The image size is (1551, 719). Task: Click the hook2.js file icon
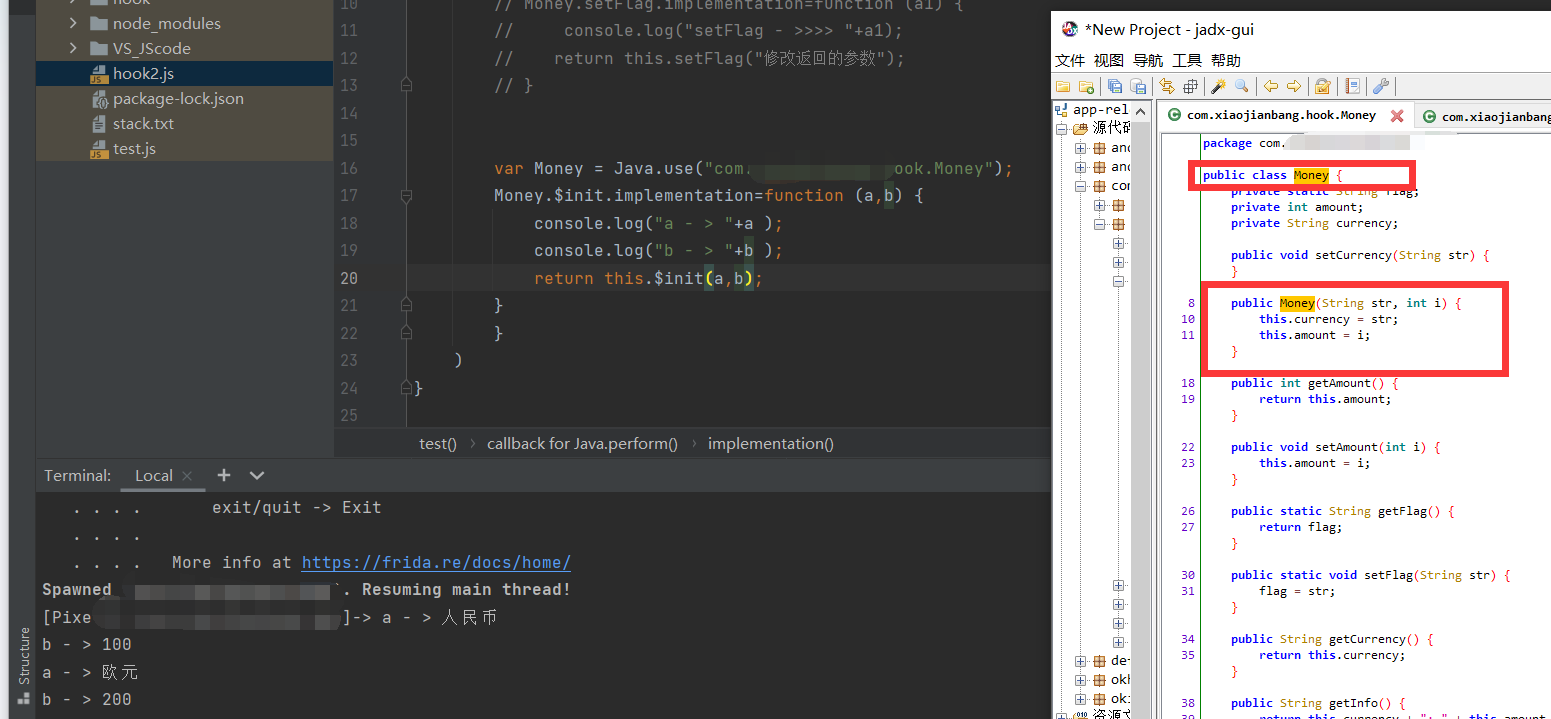[98, 74]
